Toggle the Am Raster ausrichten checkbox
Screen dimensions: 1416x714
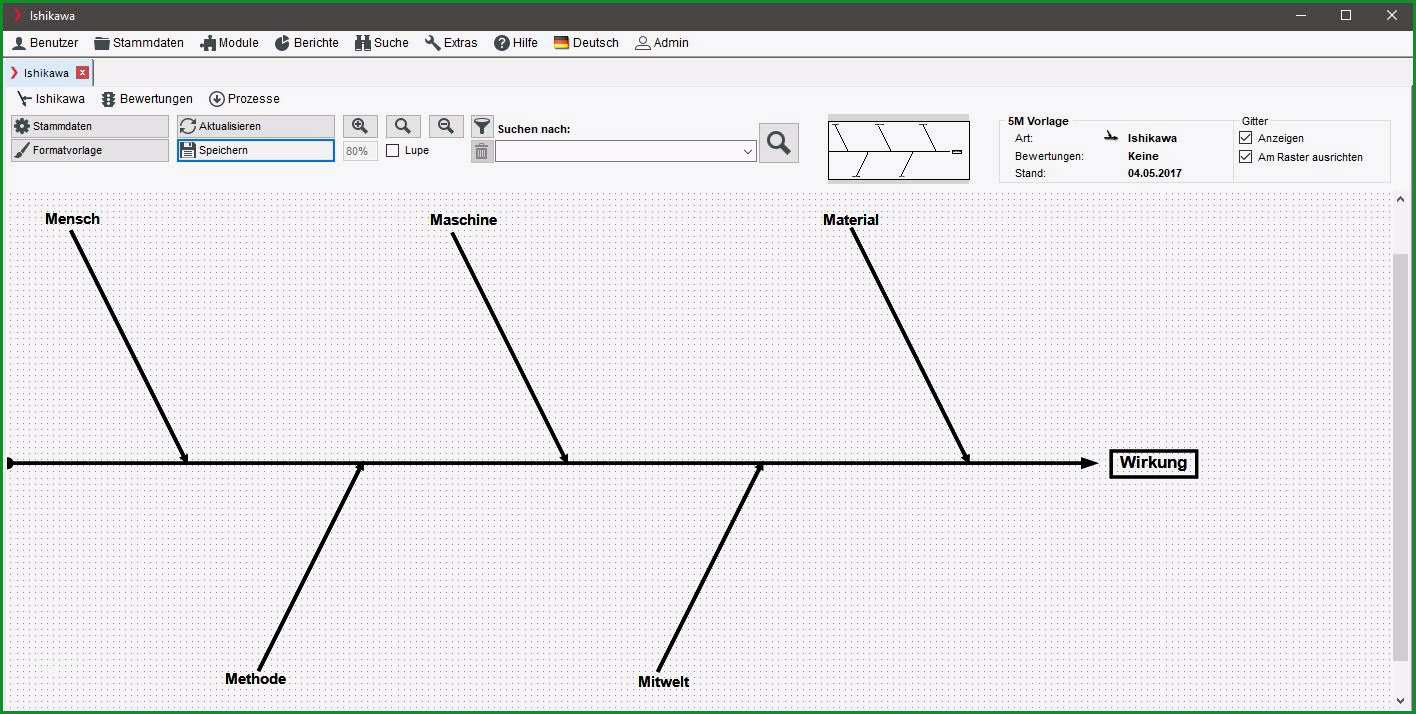(x=1246, y=157)
